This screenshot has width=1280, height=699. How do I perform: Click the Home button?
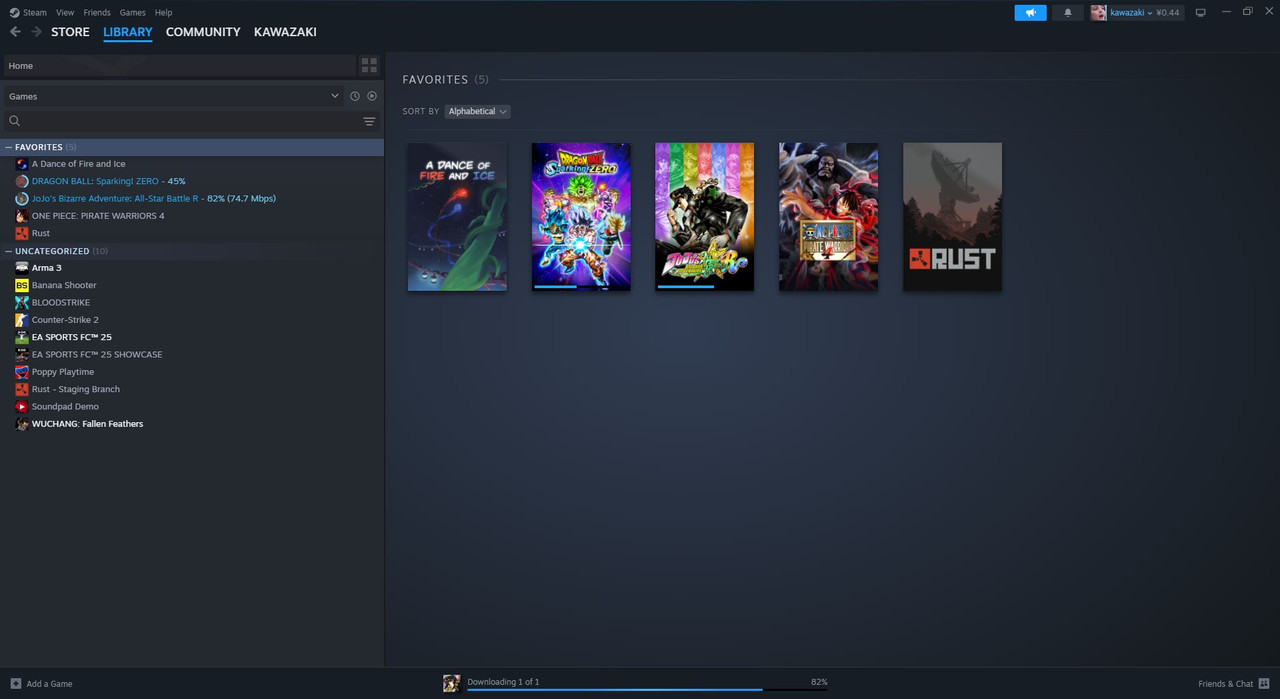tap(179, 65)
